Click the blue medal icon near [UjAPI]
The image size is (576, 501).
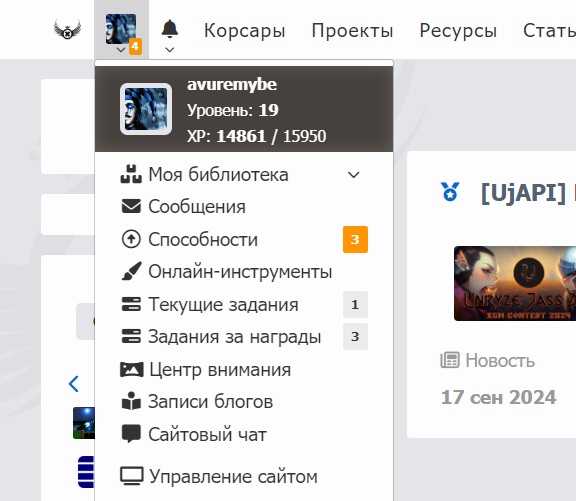pos(450,191)
